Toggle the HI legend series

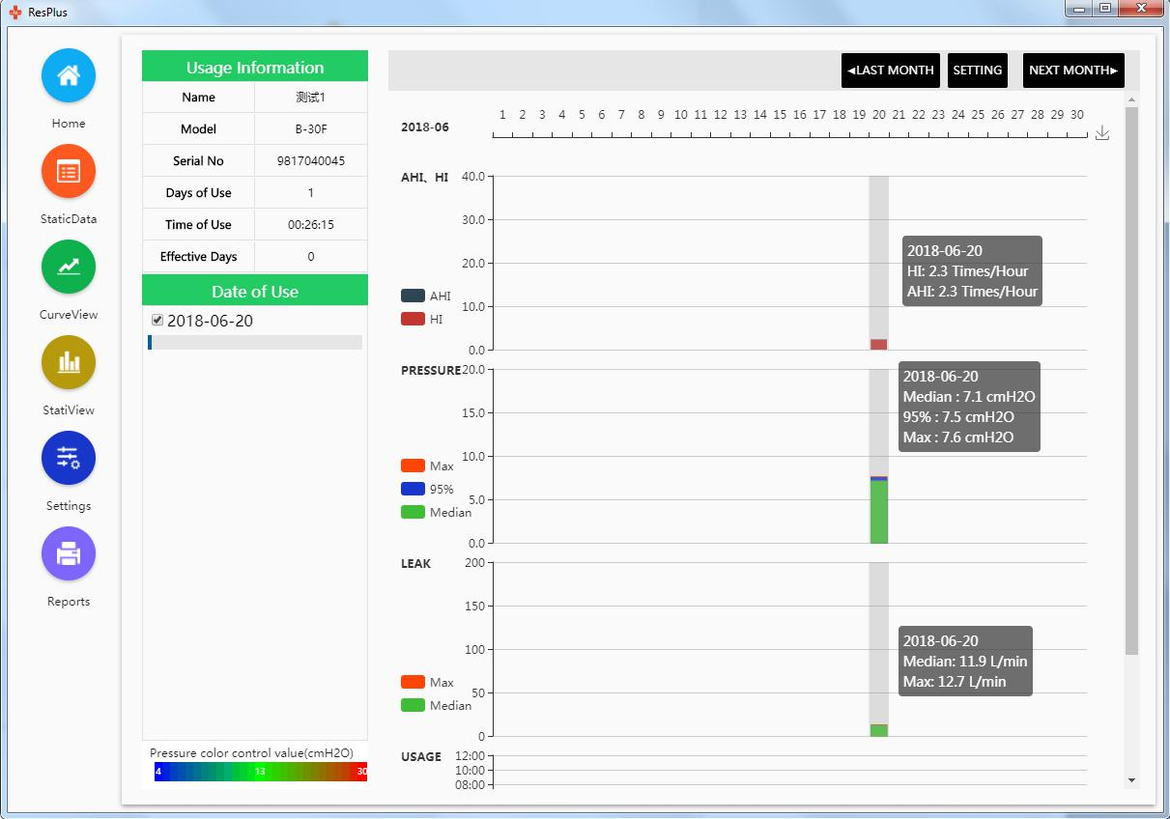[x=413, y=319]
